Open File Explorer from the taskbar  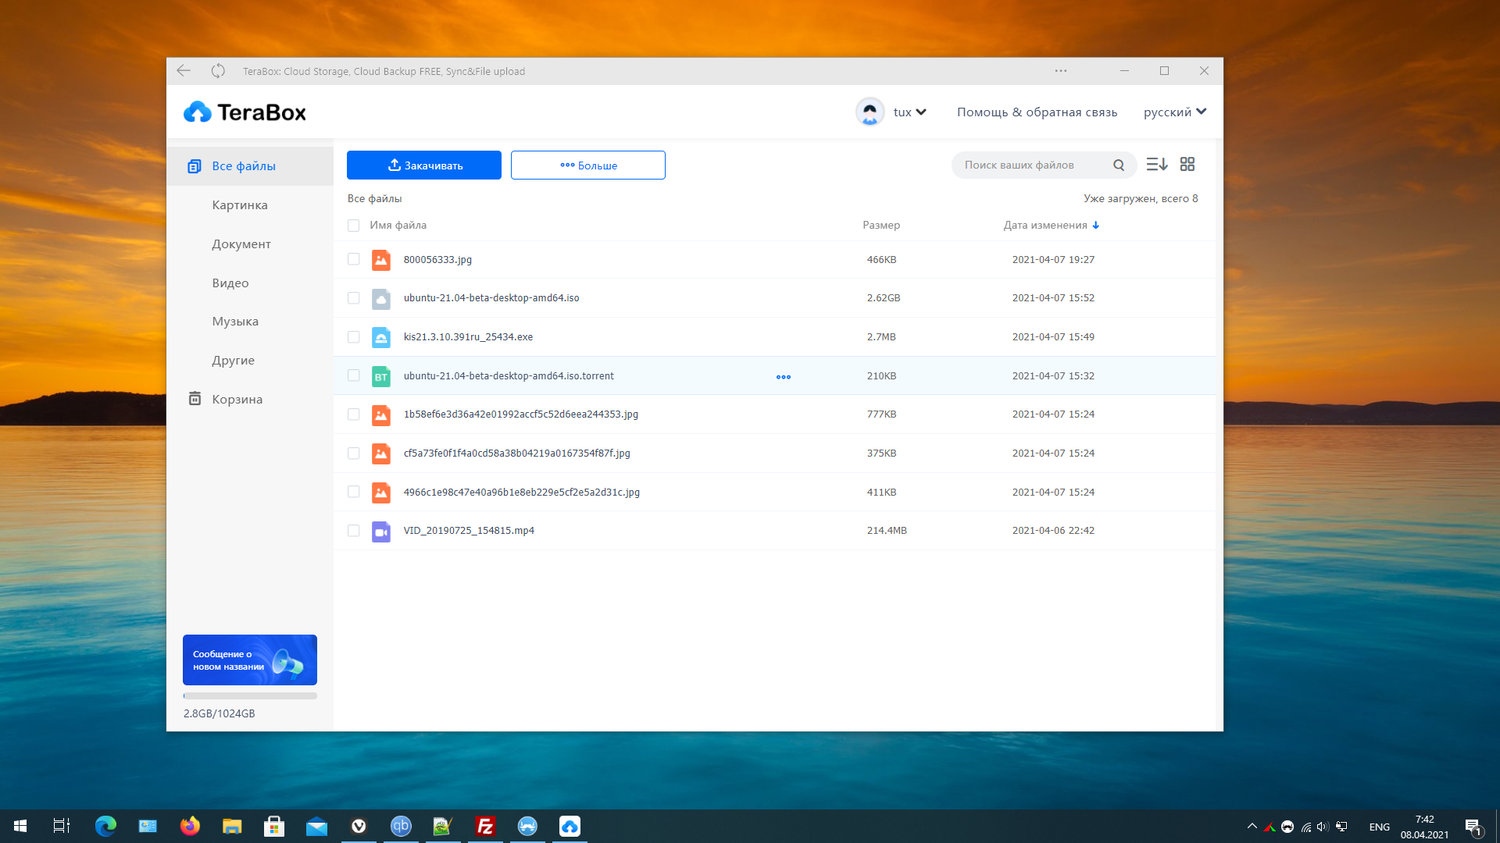(232, 826)
